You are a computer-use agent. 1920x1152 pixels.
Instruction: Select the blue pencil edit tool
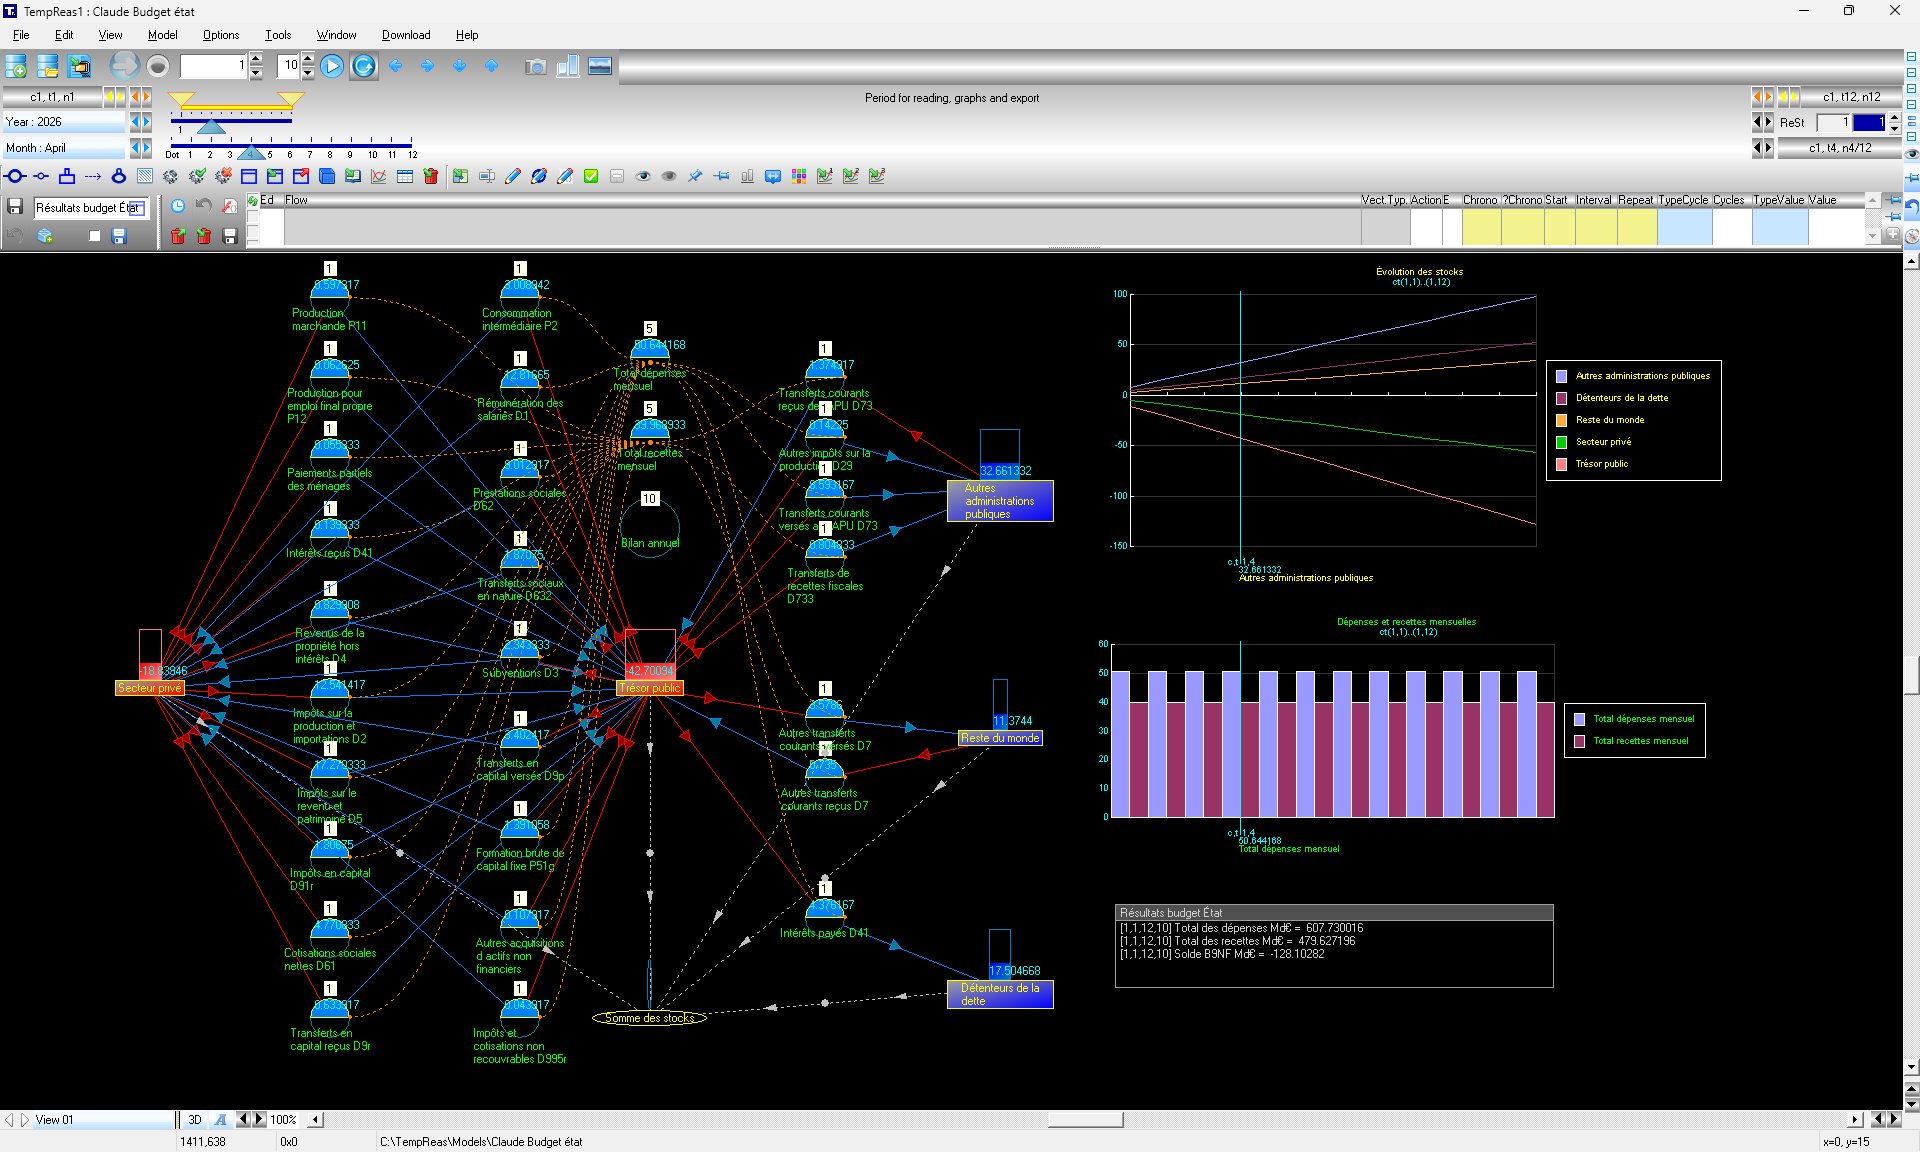(x=513, y=176)
